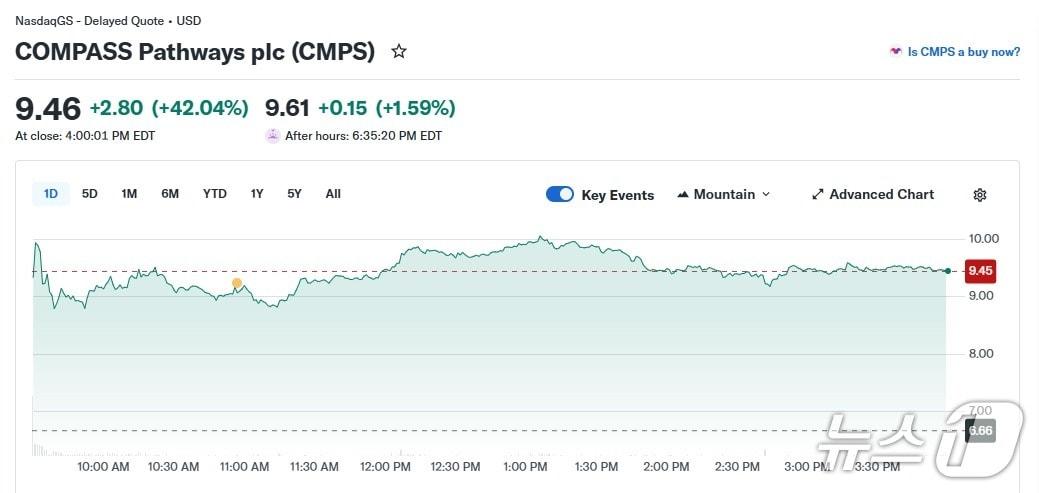Image resolution: width=1039 pixels, height=493 pixels.
Task: Show All price history range
Action: (x=333, y=194)
